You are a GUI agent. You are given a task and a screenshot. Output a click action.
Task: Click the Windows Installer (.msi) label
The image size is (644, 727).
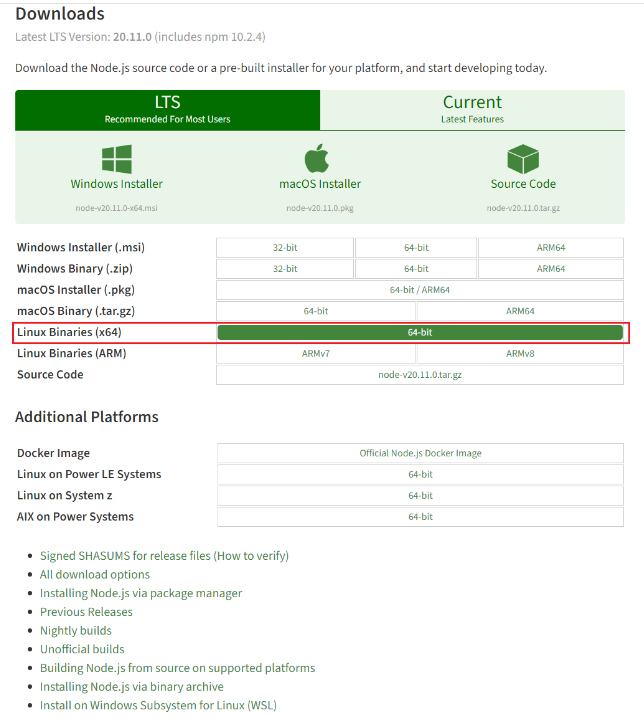[x=81, y=248]
